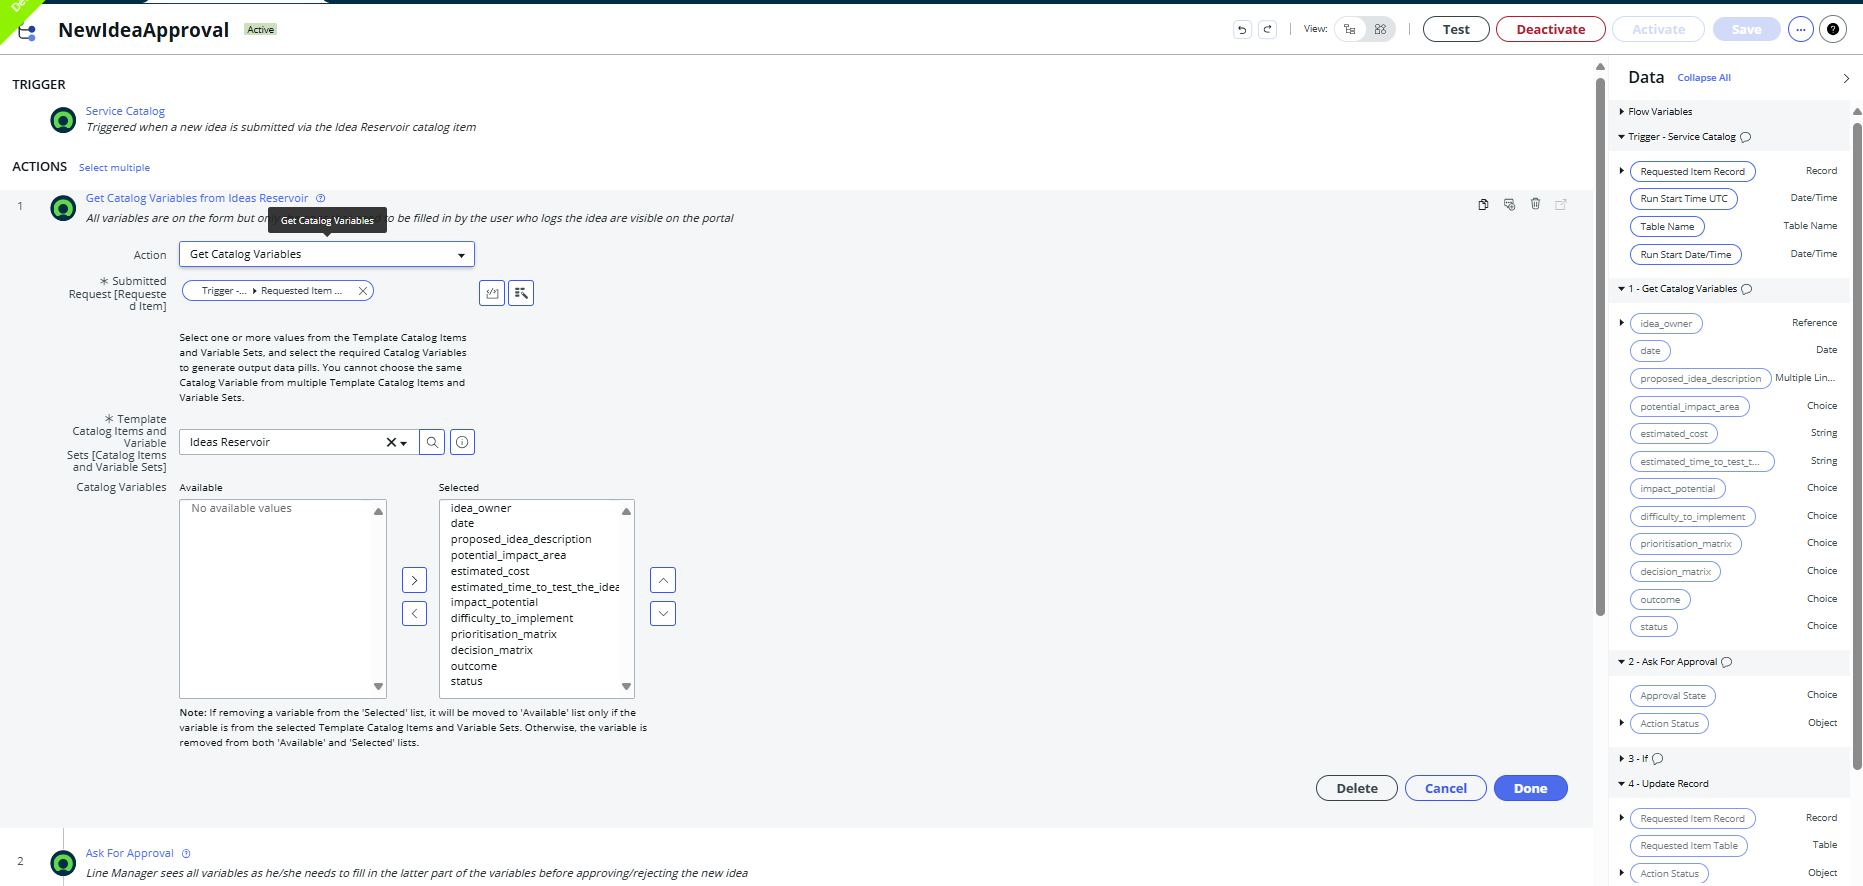Copy action 1 using the duplicate icon
Screen dimensions: 1863x886
1483,204
